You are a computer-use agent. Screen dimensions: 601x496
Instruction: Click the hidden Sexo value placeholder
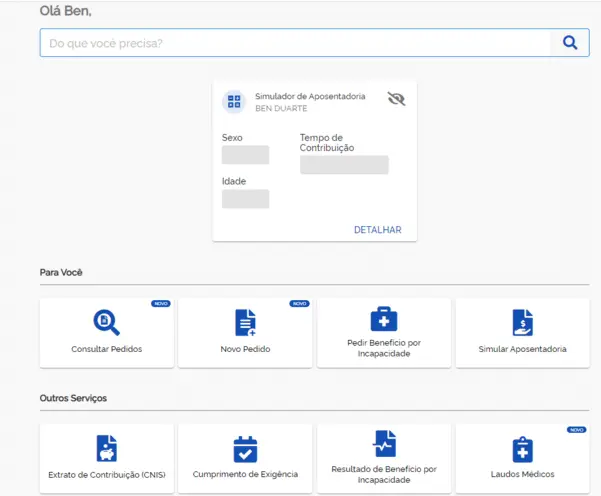(245, 155)
